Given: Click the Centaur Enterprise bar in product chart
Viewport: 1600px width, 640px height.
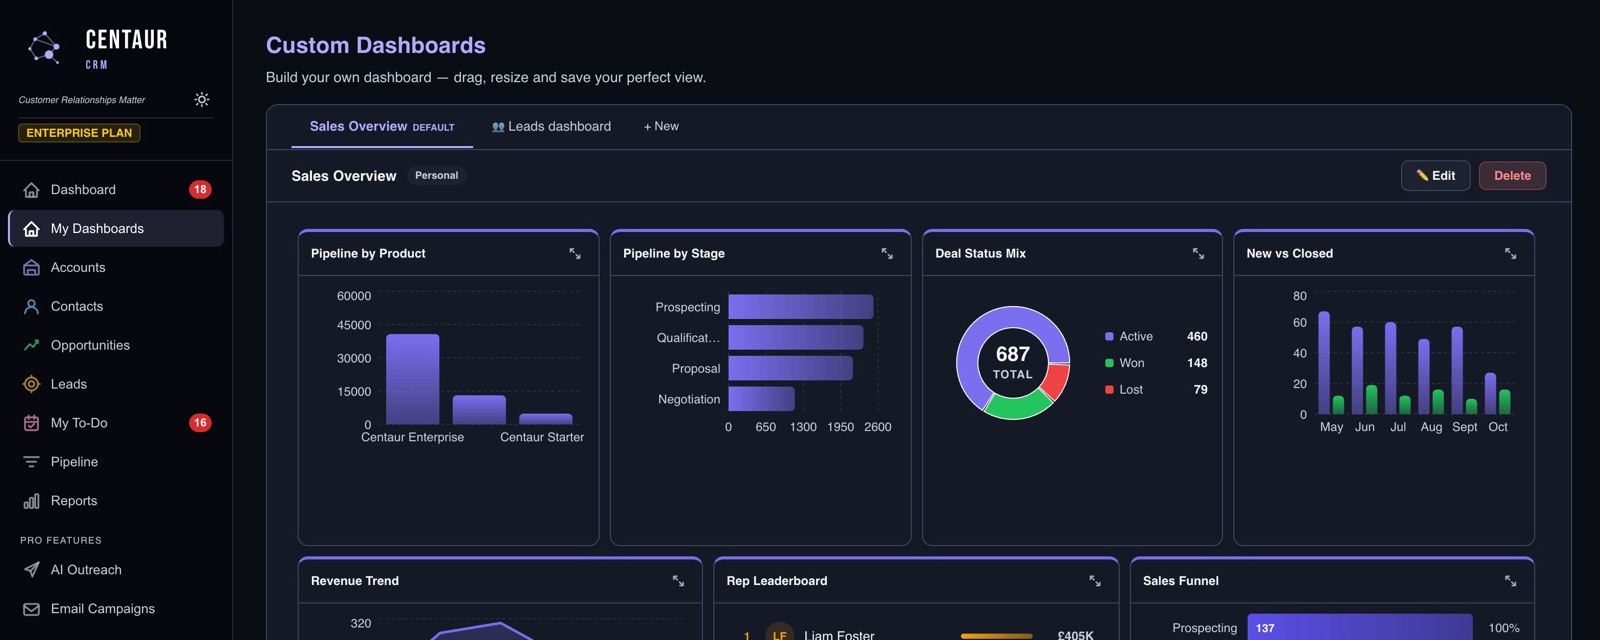Looking at the screenshot, I should click(413, 379).
